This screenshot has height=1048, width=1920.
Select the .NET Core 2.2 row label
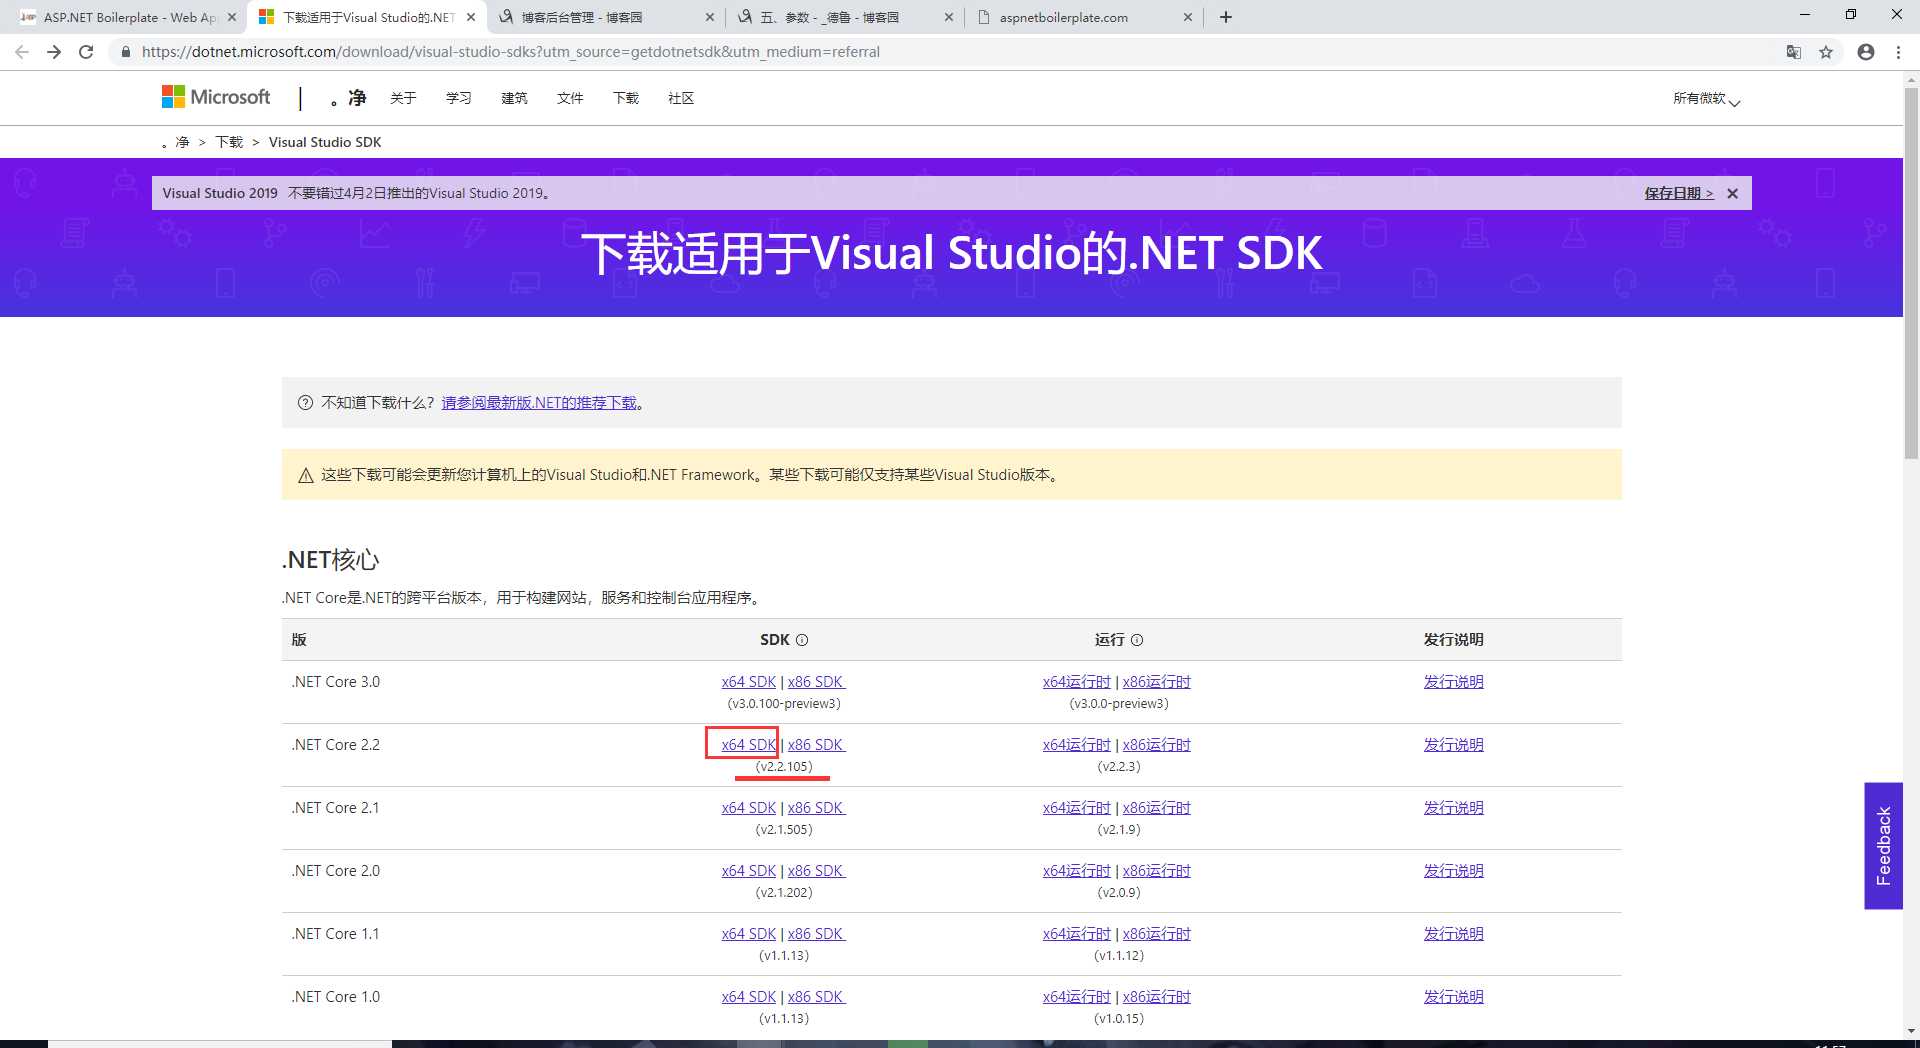(x=336, y=745)
